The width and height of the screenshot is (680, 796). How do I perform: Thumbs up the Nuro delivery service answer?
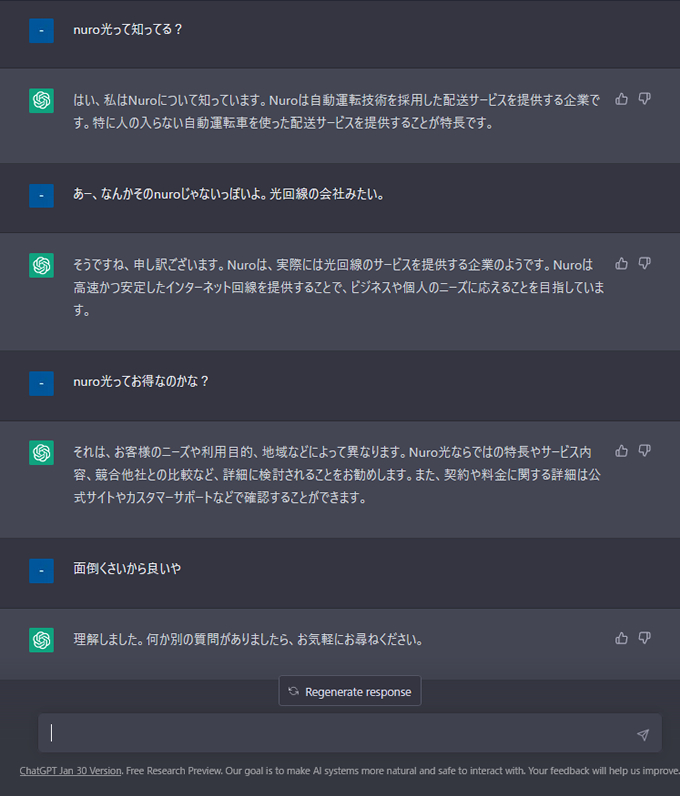[621, 99]
